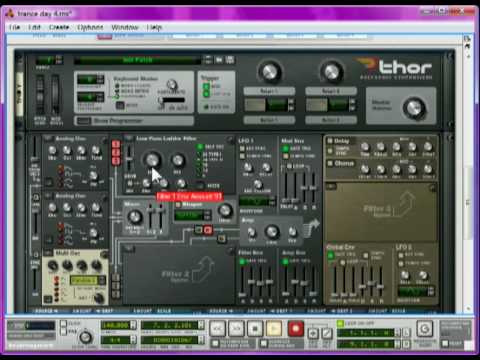Image resolution: width=480 pixels, height=360 pixels.
Task: Open the Window menu
Action: pos(125,27)
